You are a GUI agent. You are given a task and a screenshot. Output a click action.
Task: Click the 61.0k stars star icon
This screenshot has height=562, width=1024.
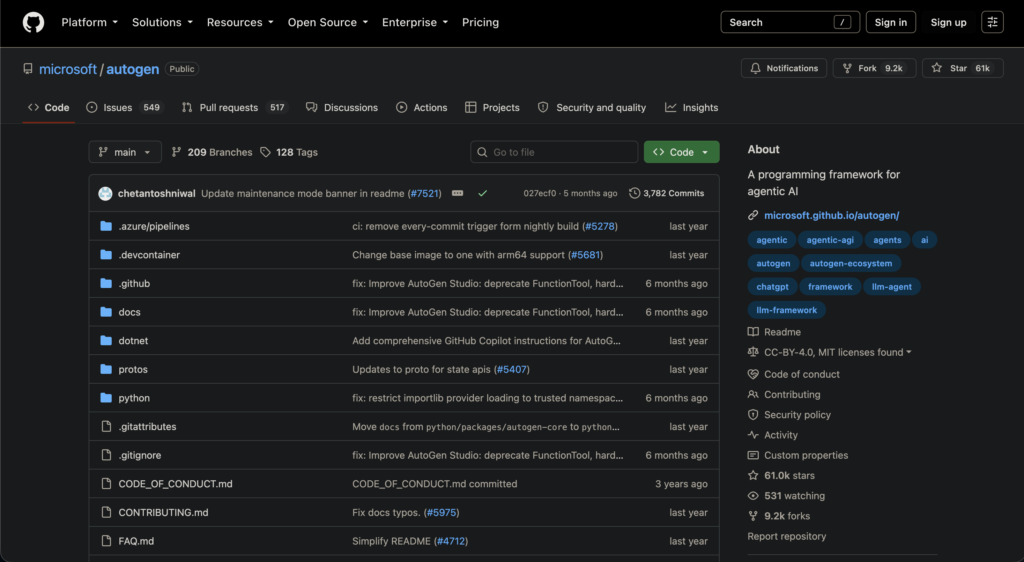pyautogui.click(x=753, y=475)
